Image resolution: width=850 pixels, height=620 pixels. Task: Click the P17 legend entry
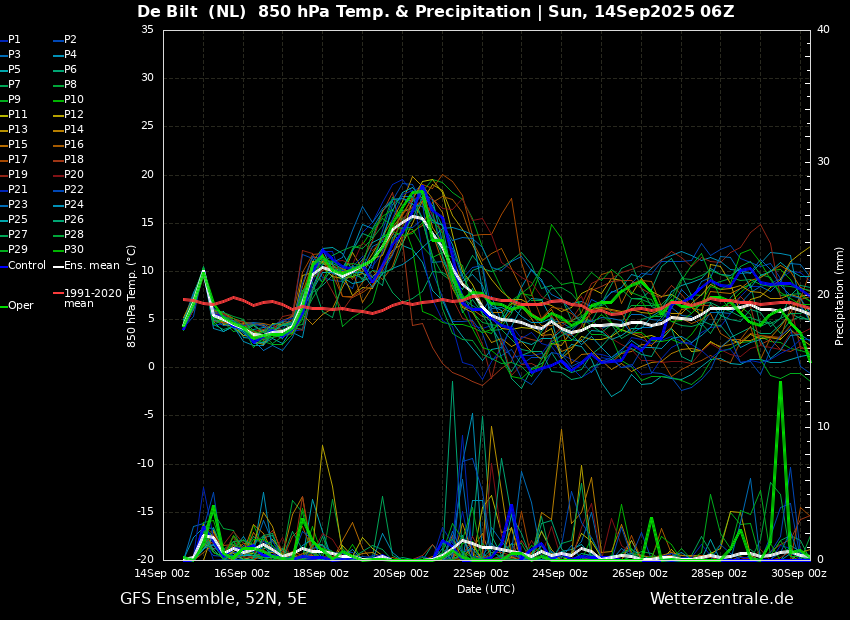14,159
